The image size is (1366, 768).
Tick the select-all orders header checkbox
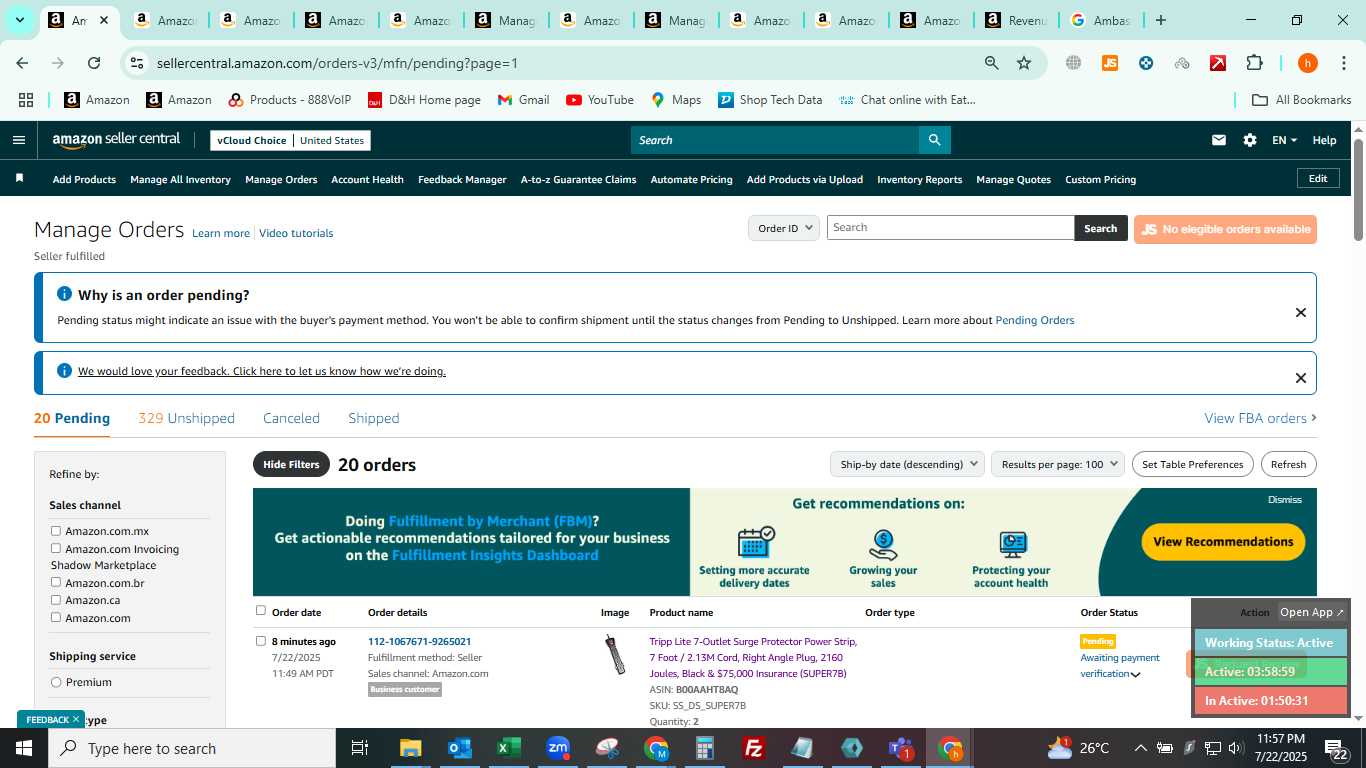pyautogui.click(x=261, y=610)
